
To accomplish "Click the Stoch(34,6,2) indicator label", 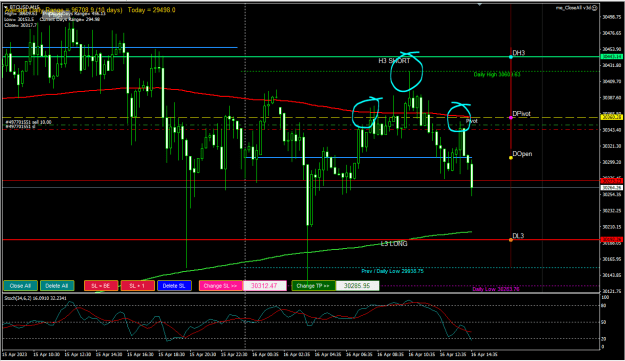I will (35, 298).
